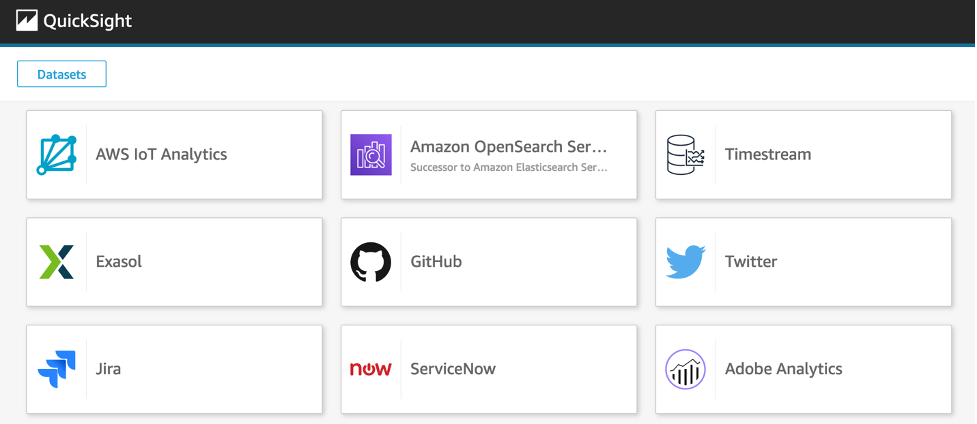Click the Timestream database icon
This screenshot has width=977, height=424.
[x=685, y=155]
